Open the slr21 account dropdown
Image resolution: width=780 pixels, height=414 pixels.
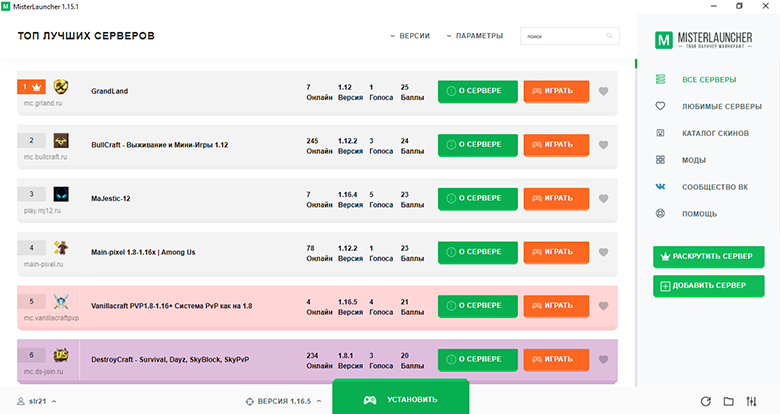(37, 401)
